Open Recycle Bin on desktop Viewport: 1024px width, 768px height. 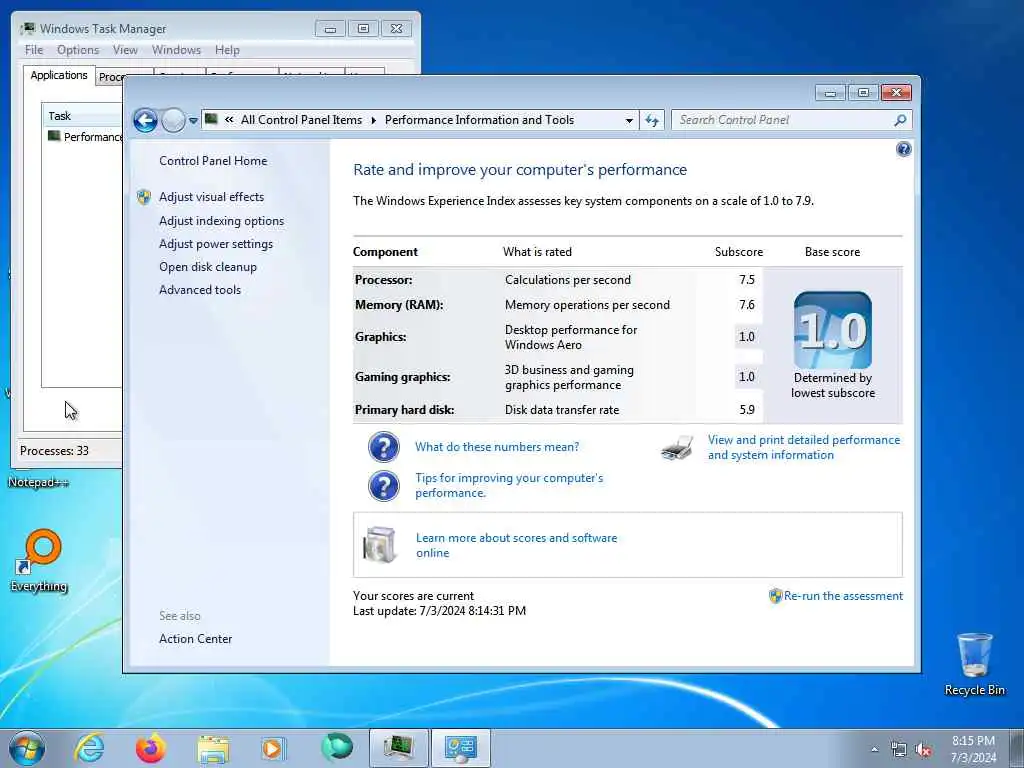(974, 664)
